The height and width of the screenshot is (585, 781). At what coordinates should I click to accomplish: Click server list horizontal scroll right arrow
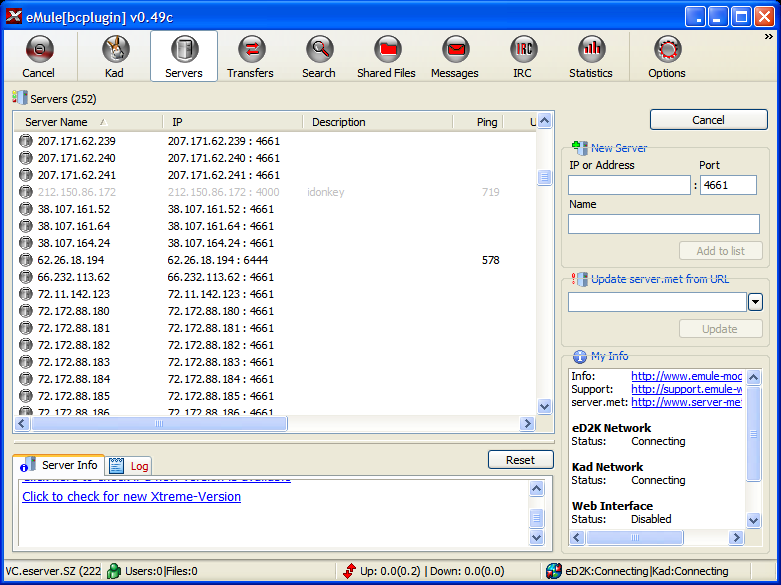coord(527,424)
